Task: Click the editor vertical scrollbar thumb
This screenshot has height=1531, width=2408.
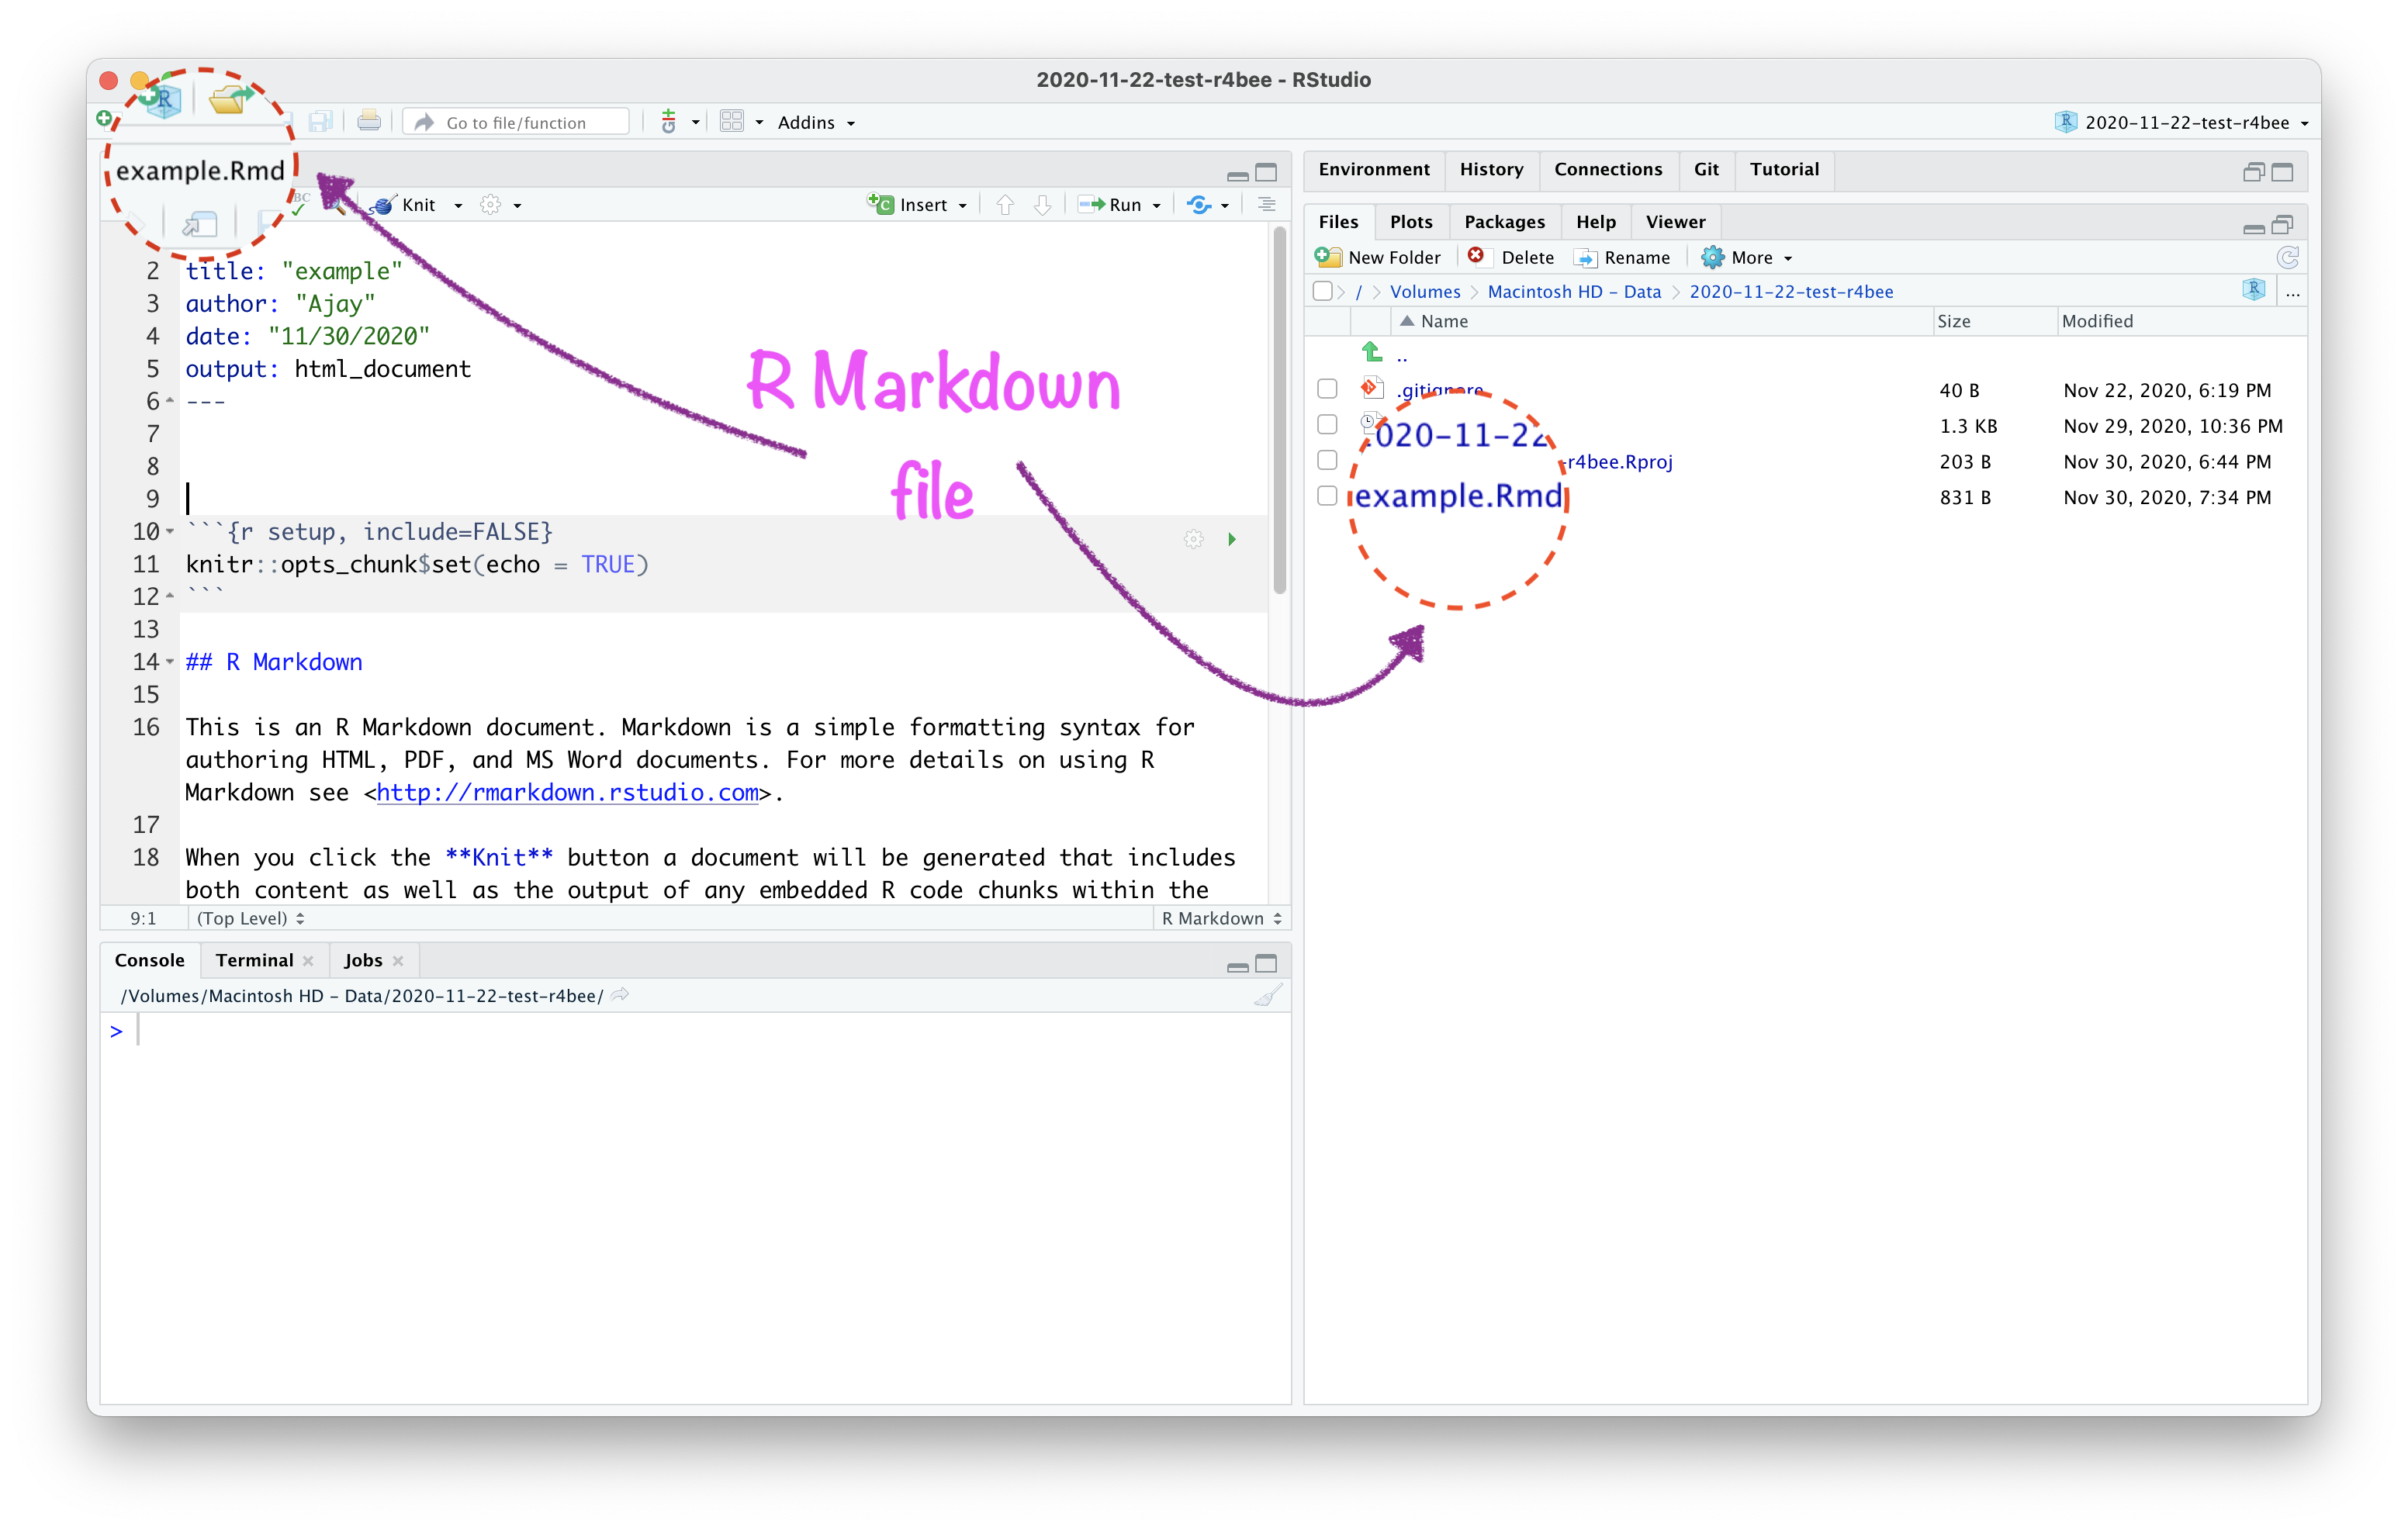Action: click(1279, 410)
